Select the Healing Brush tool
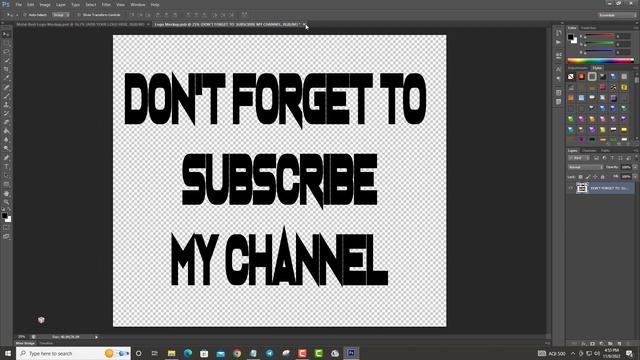The image size is (640, 360). (6, 87)
